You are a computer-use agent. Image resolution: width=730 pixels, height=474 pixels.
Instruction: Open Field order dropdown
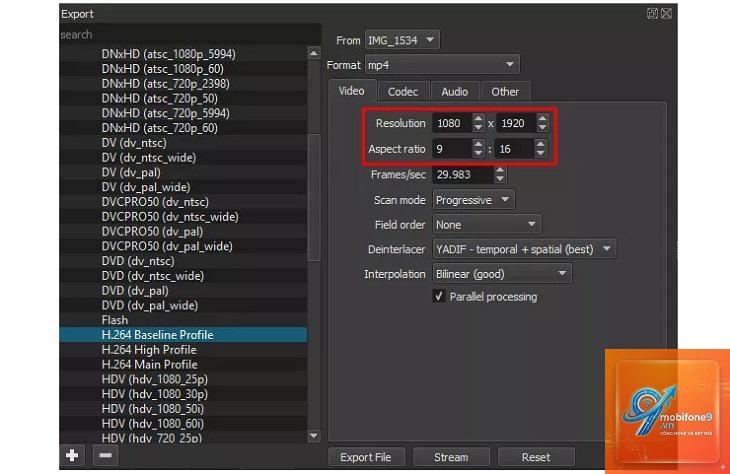pos(487,225)
